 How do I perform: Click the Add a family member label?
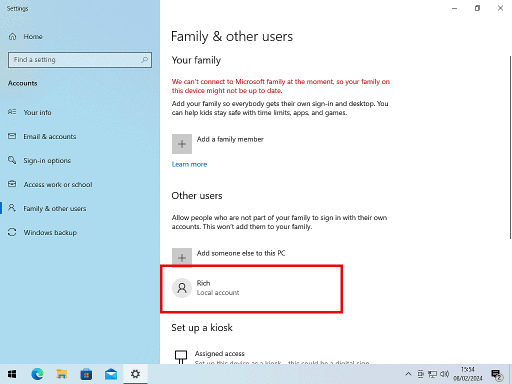click(230, 139)
